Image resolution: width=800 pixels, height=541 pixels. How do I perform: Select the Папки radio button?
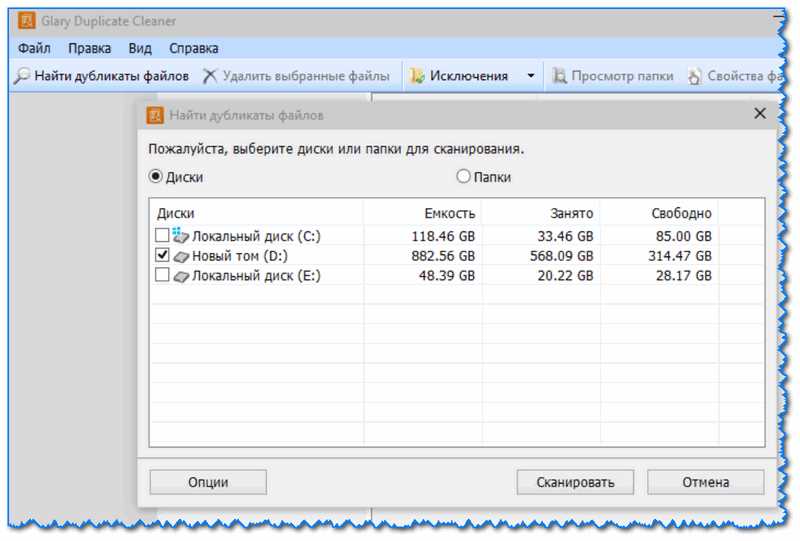pos(463,177)
